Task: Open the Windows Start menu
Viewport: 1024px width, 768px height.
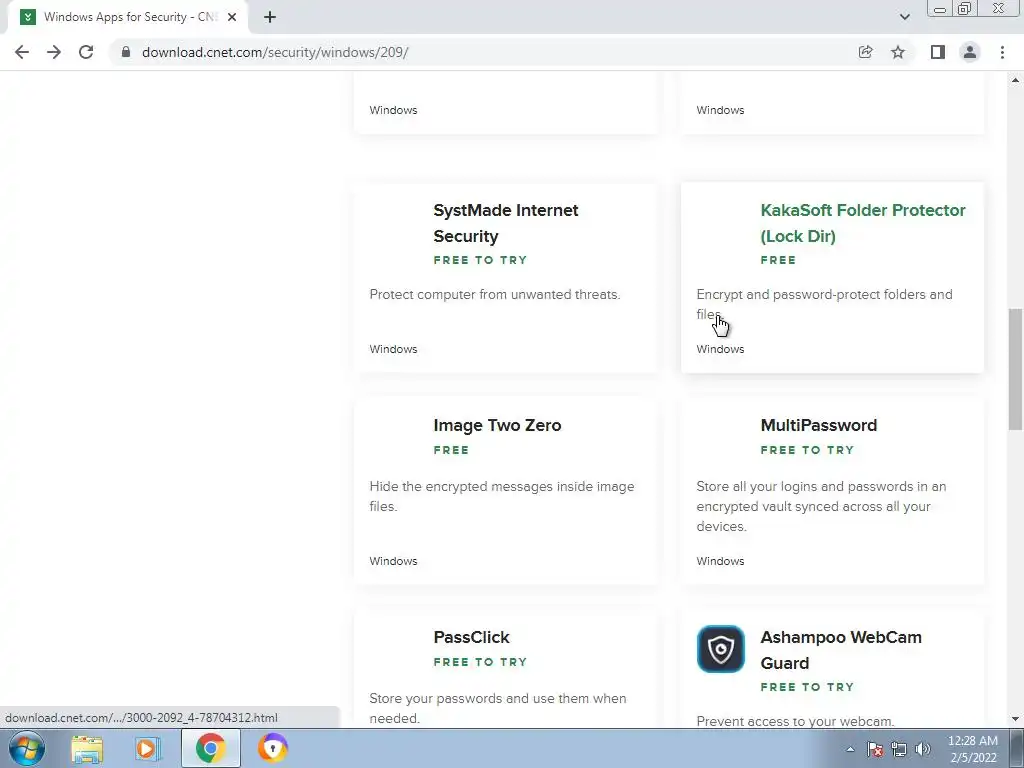Action: click(x=27, y=748)
